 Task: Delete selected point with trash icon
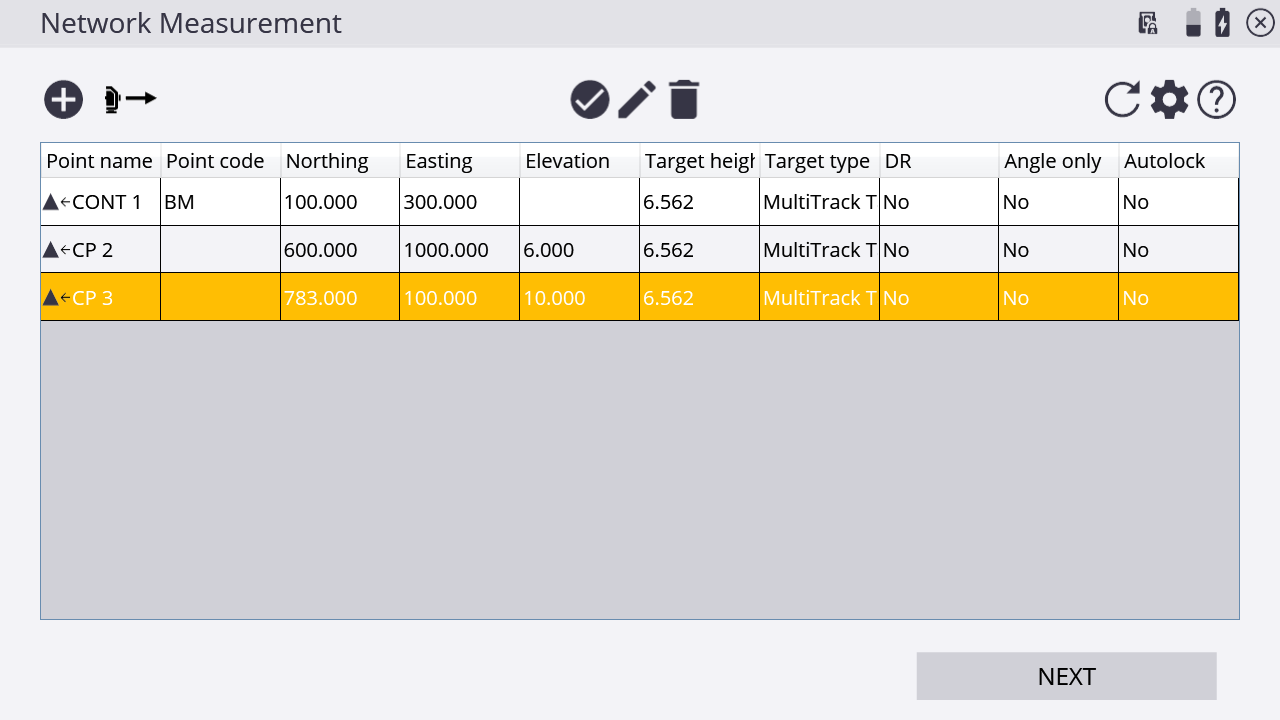pyautogui.click(x=684, y=100)
